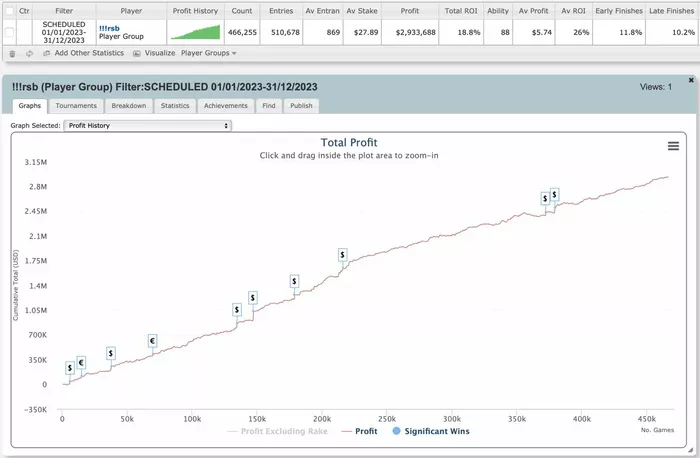Sort by the Av Stake column header
The width and height of the screenshot is (700, 458).
tap(362, 11)
